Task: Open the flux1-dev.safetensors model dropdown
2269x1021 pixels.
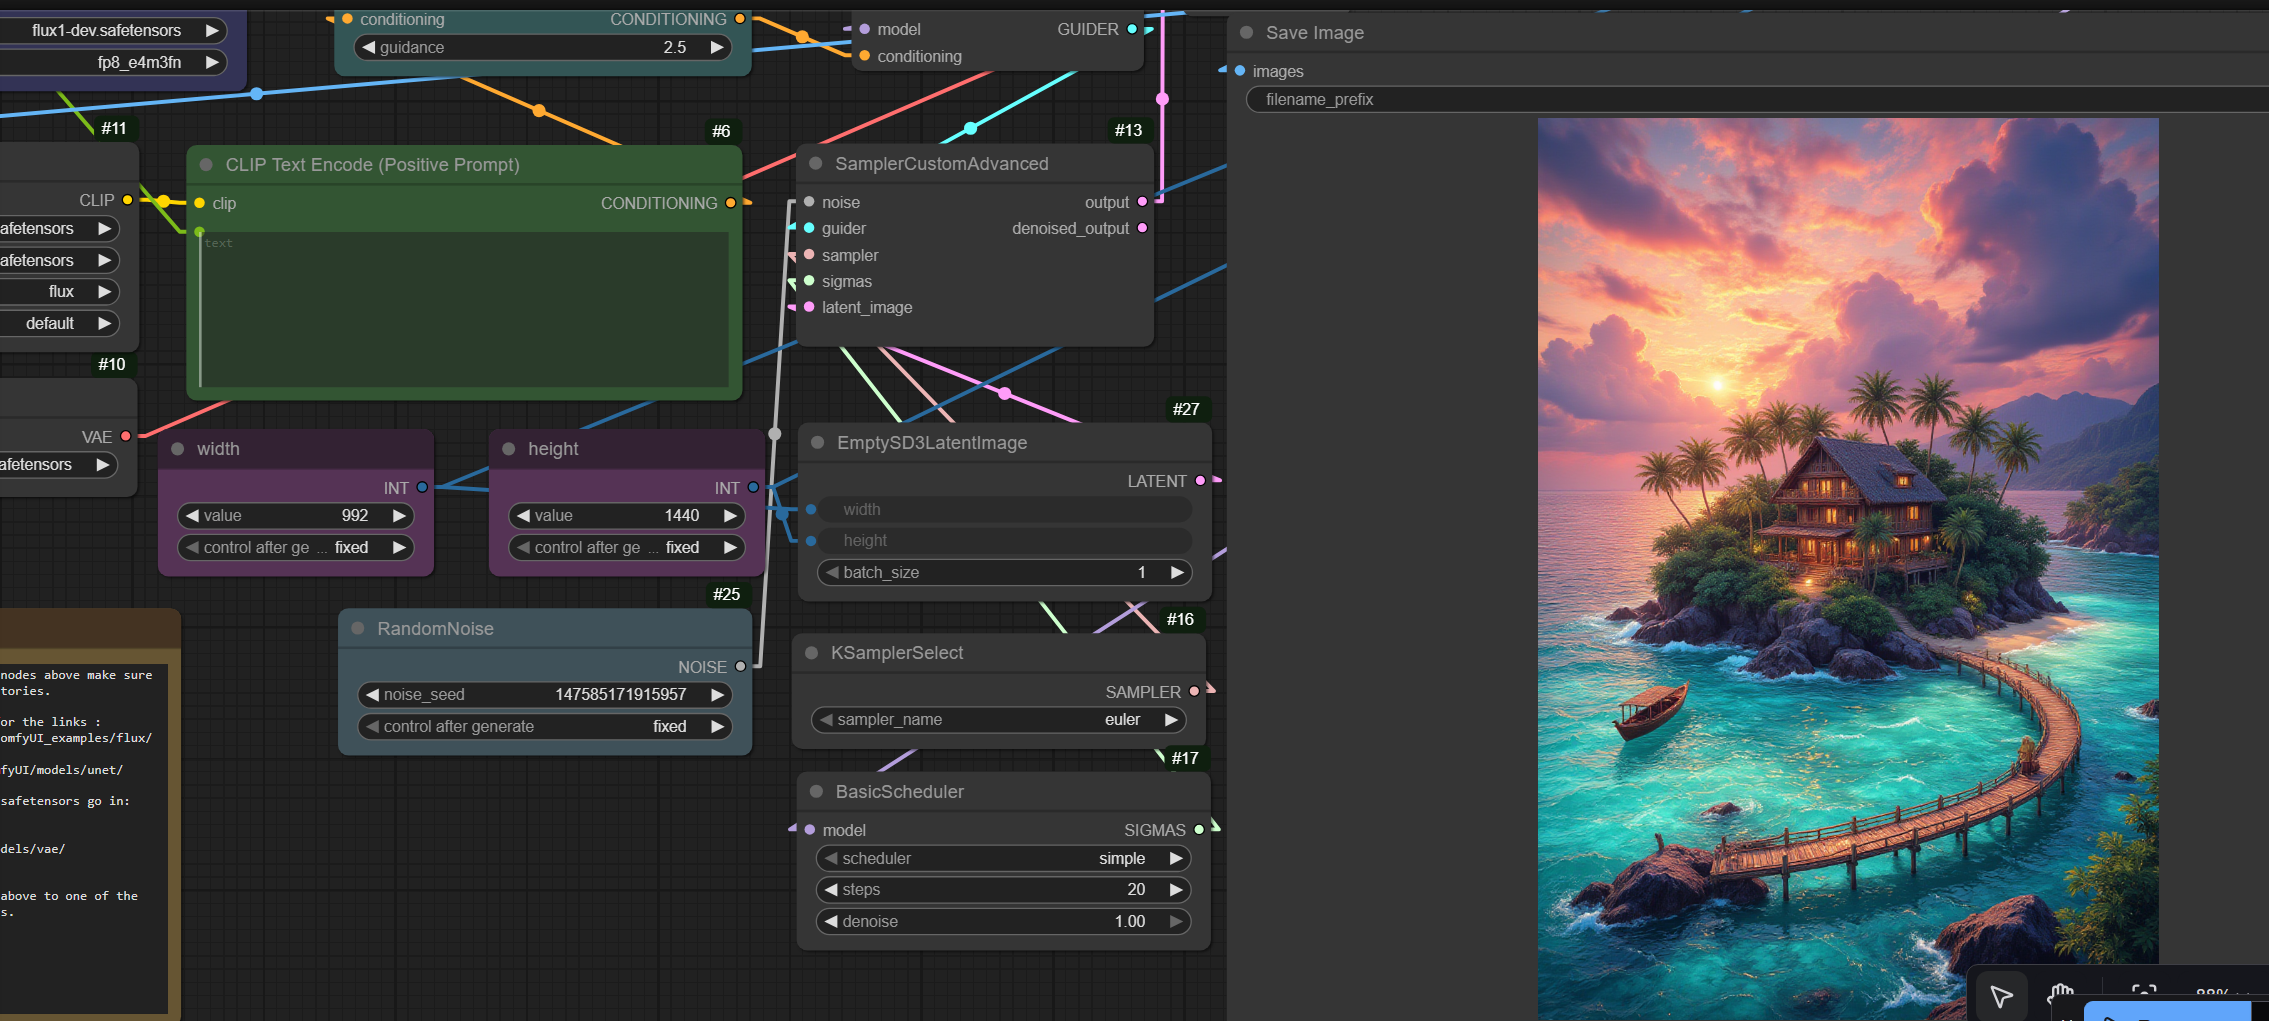Action: coord(112,31)
